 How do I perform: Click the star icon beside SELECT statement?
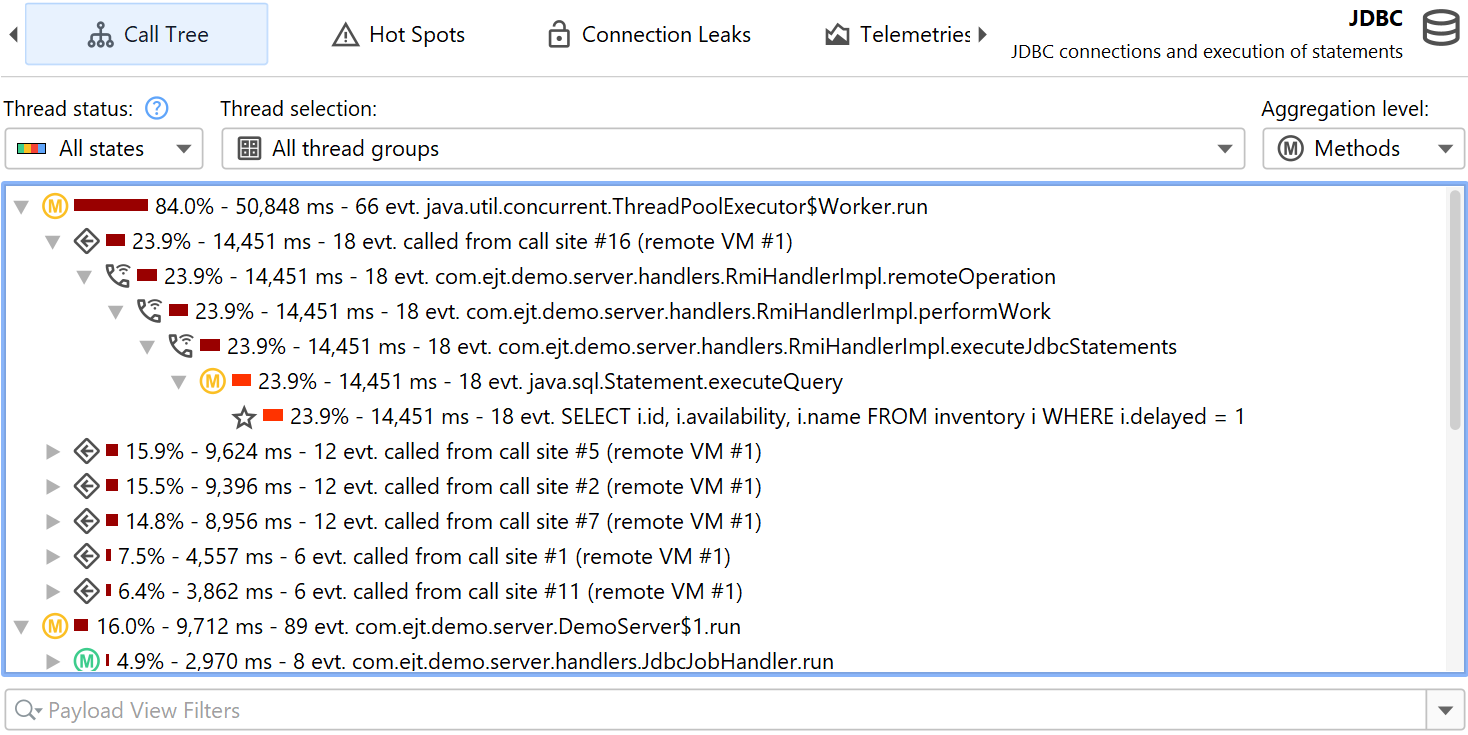pos(244,417)
